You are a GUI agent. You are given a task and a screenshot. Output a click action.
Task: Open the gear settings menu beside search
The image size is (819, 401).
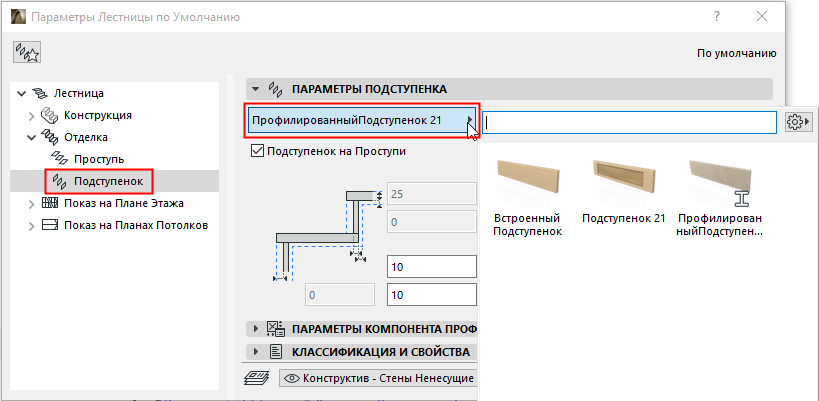pyautogui.click(x=798, y=121)
